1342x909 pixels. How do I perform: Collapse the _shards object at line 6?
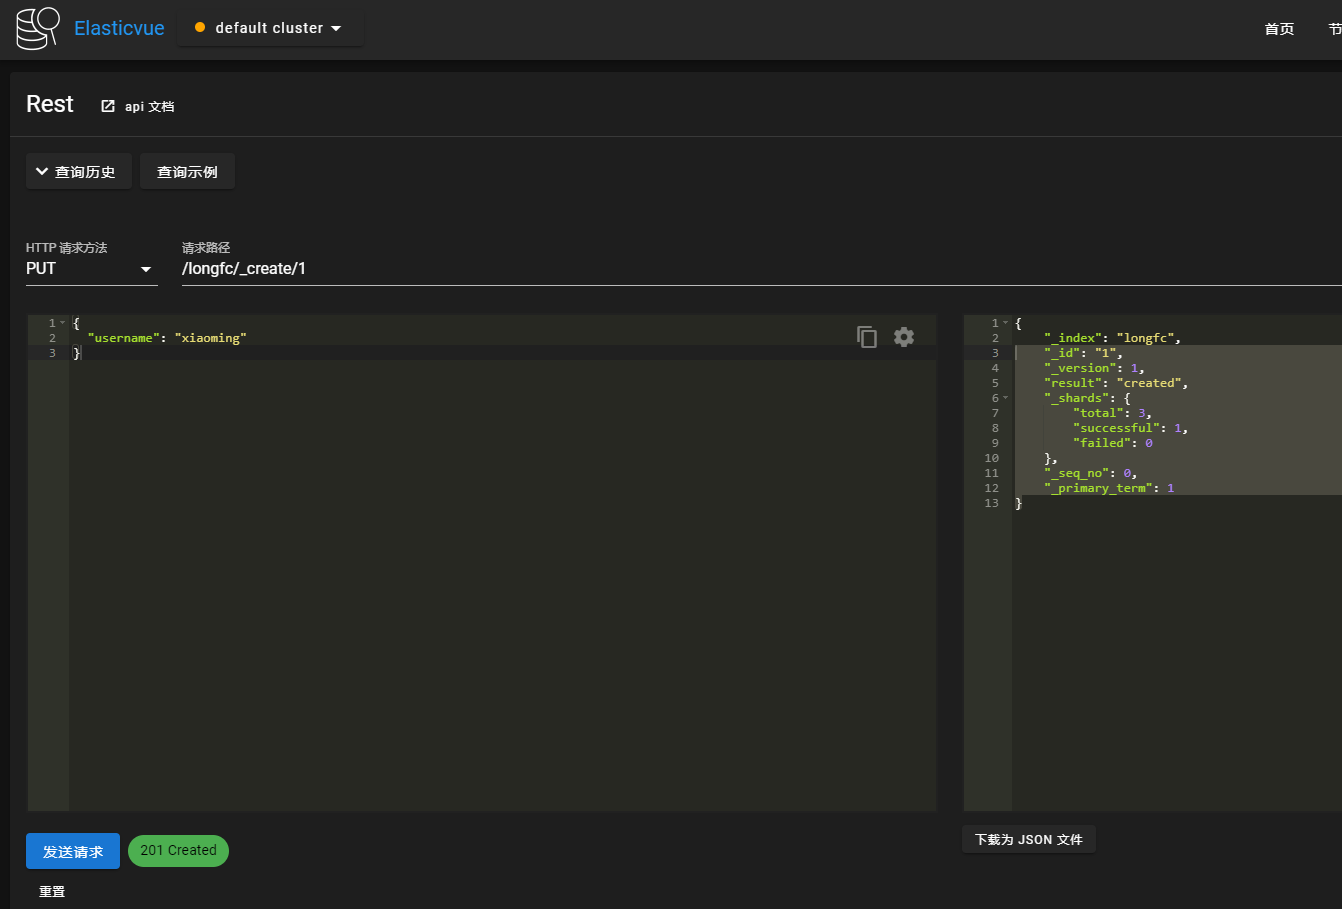click(x=1005, y=398)
